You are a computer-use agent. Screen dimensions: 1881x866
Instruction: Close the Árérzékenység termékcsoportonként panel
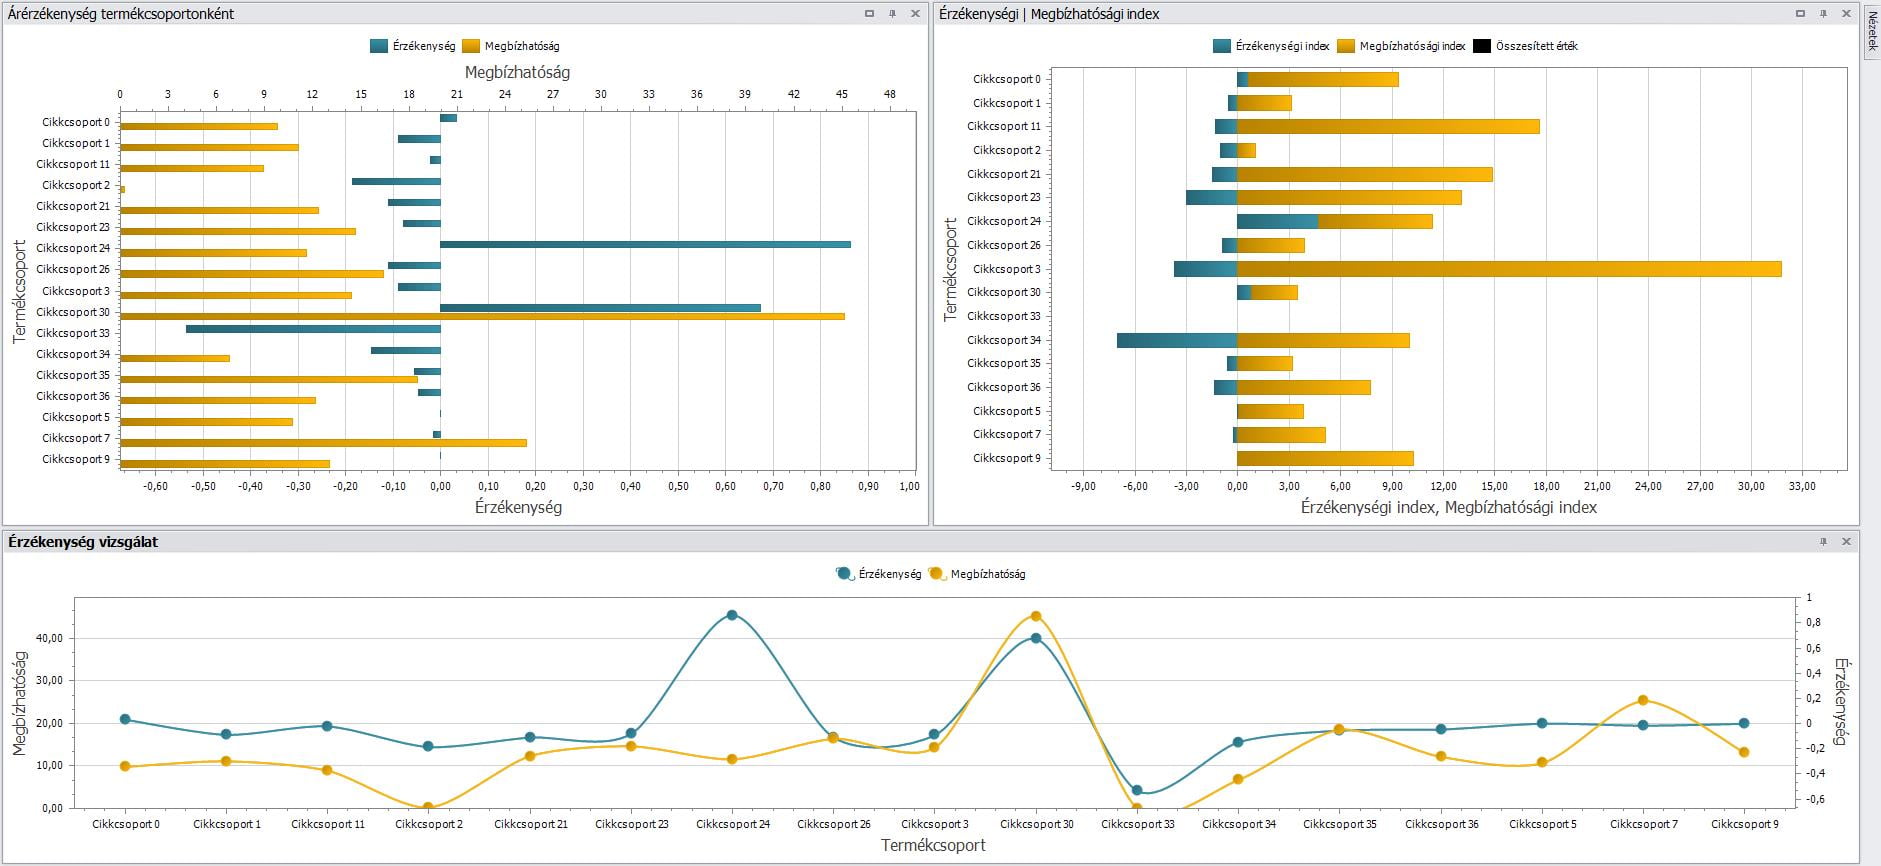pyautogui.click(x=915, y=14)
